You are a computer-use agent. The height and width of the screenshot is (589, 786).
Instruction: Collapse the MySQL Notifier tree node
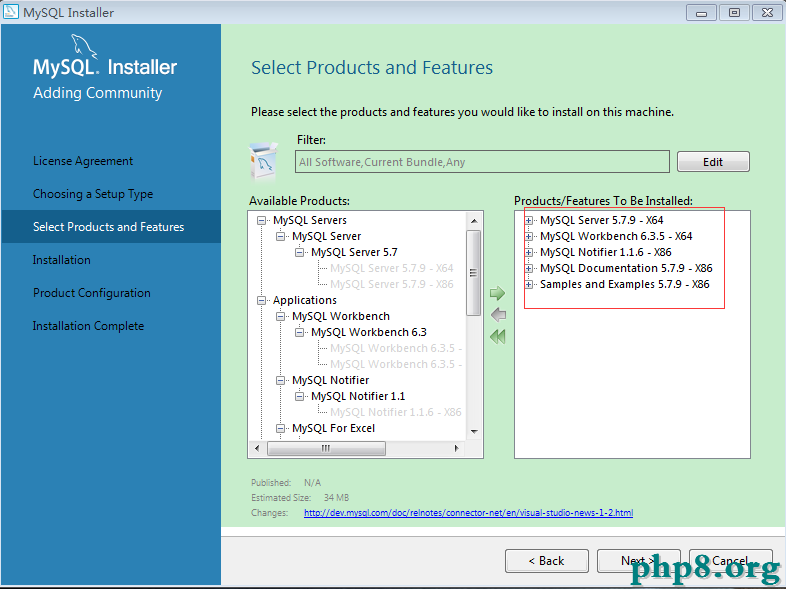(x=280, y=380)
